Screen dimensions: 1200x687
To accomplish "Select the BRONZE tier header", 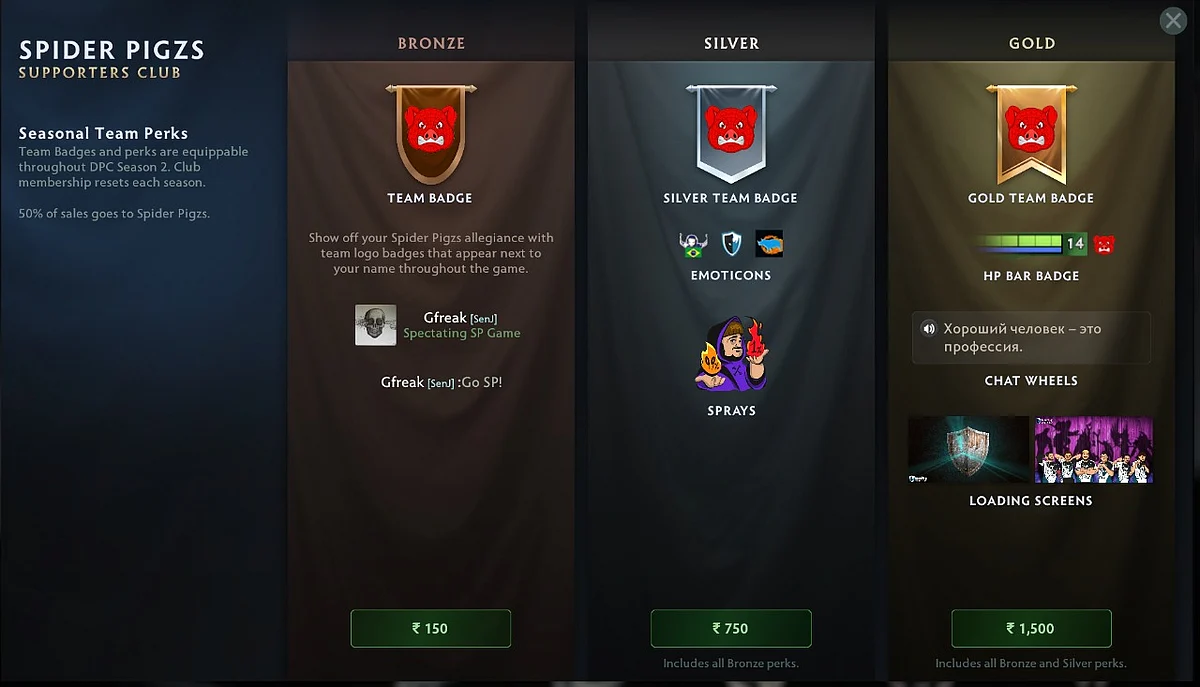I will pyautogui.click(x=431, y=43).
